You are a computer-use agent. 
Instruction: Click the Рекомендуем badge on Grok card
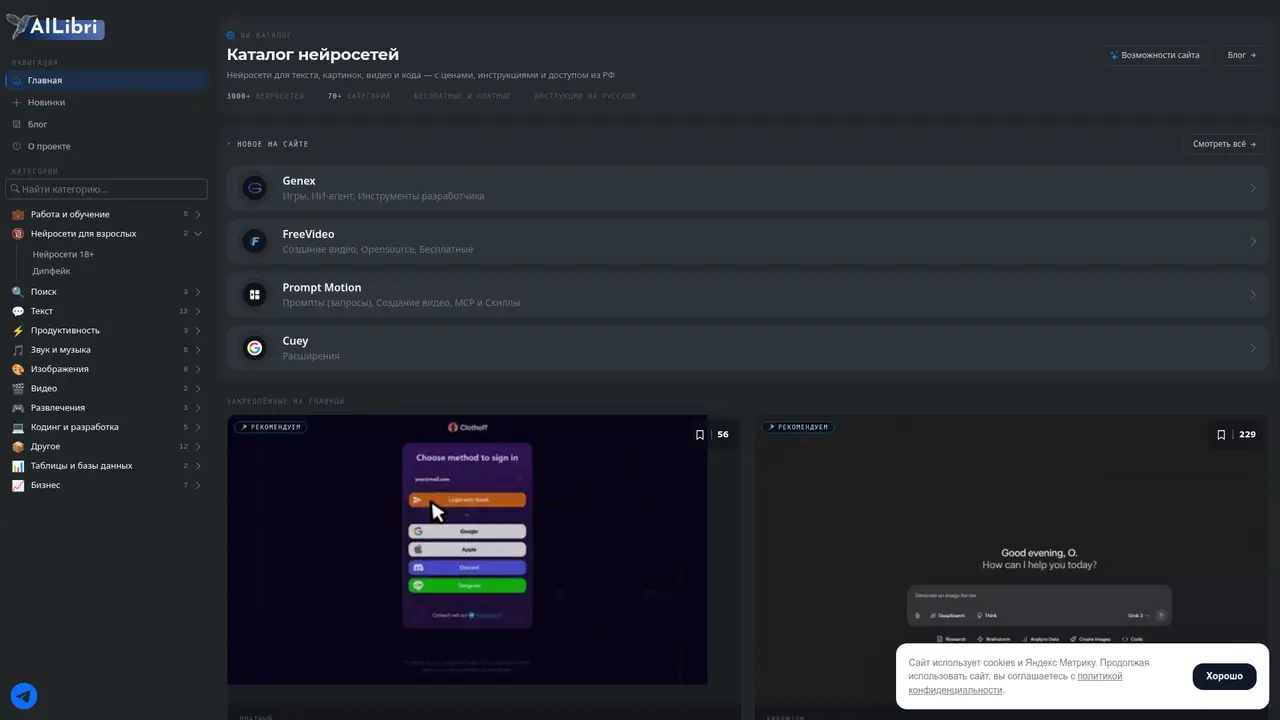click(797, 427)
